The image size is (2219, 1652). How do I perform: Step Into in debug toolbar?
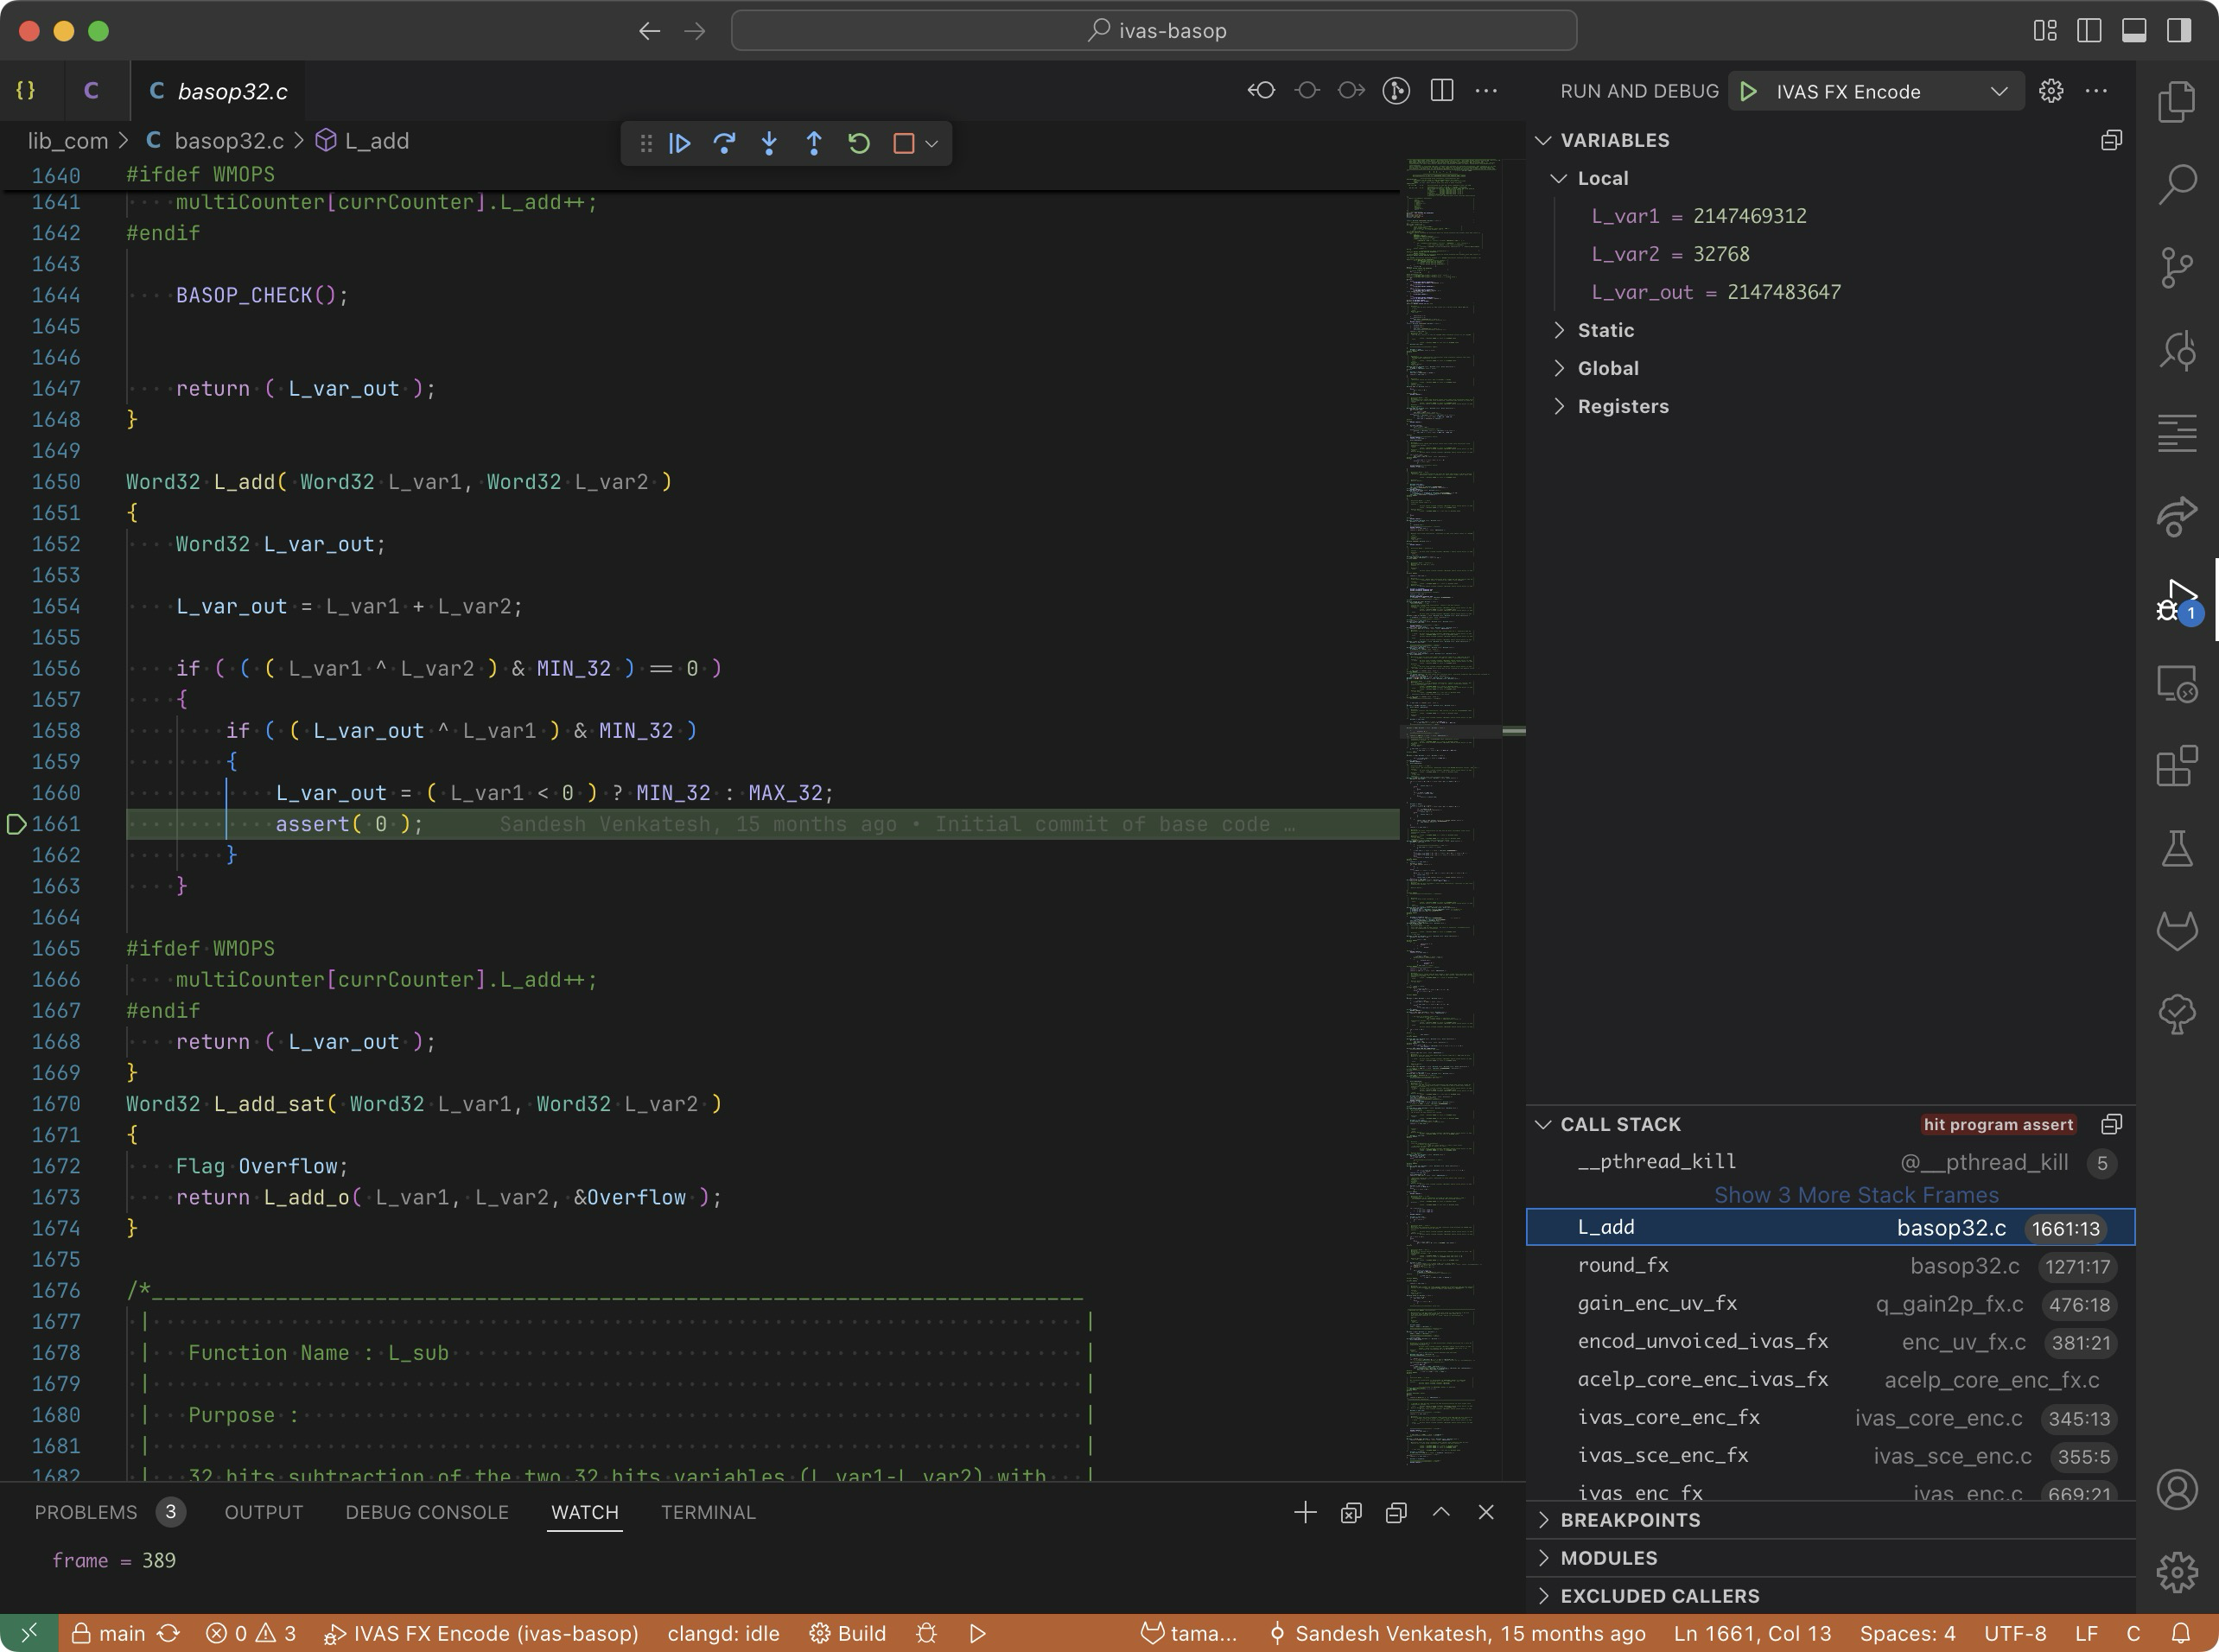click(x=769, y=143)
